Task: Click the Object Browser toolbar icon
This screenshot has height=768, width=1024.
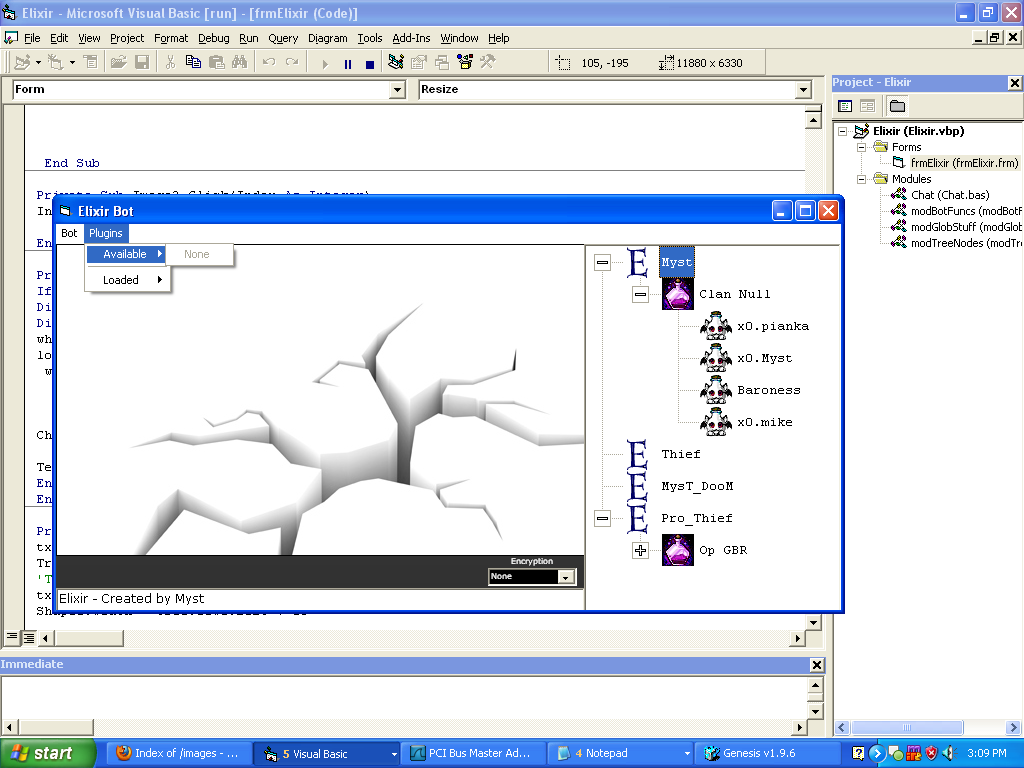Action: pyautogui.click(x=464, y=62)
